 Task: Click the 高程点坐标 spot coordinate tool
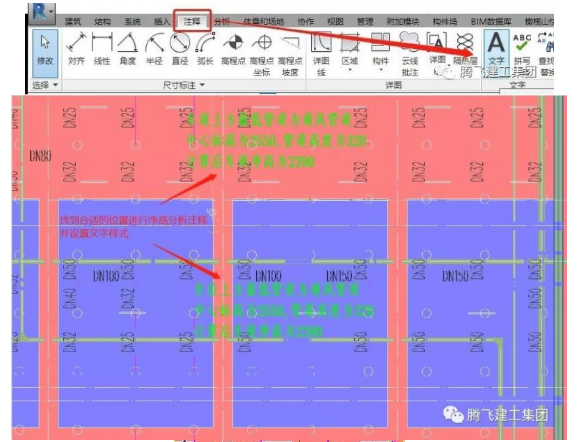pyautogui.click(x=262, y=55)
